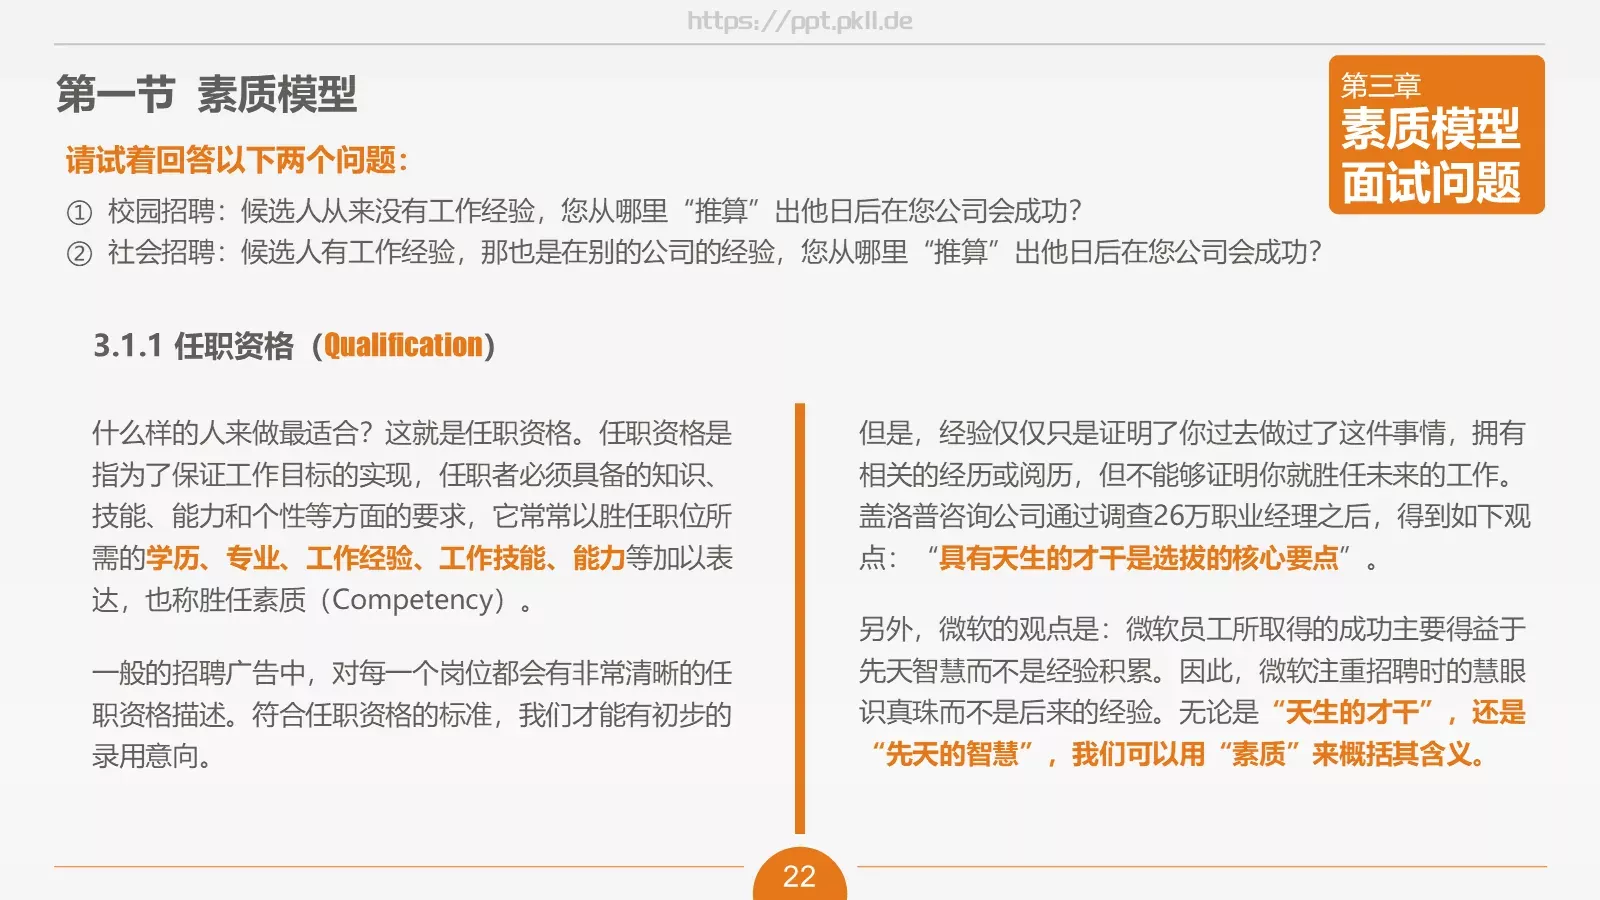
Task: Click the orange quote '具有天生的才干是选拔的核心要点'
Action: tap(1138, 558)
